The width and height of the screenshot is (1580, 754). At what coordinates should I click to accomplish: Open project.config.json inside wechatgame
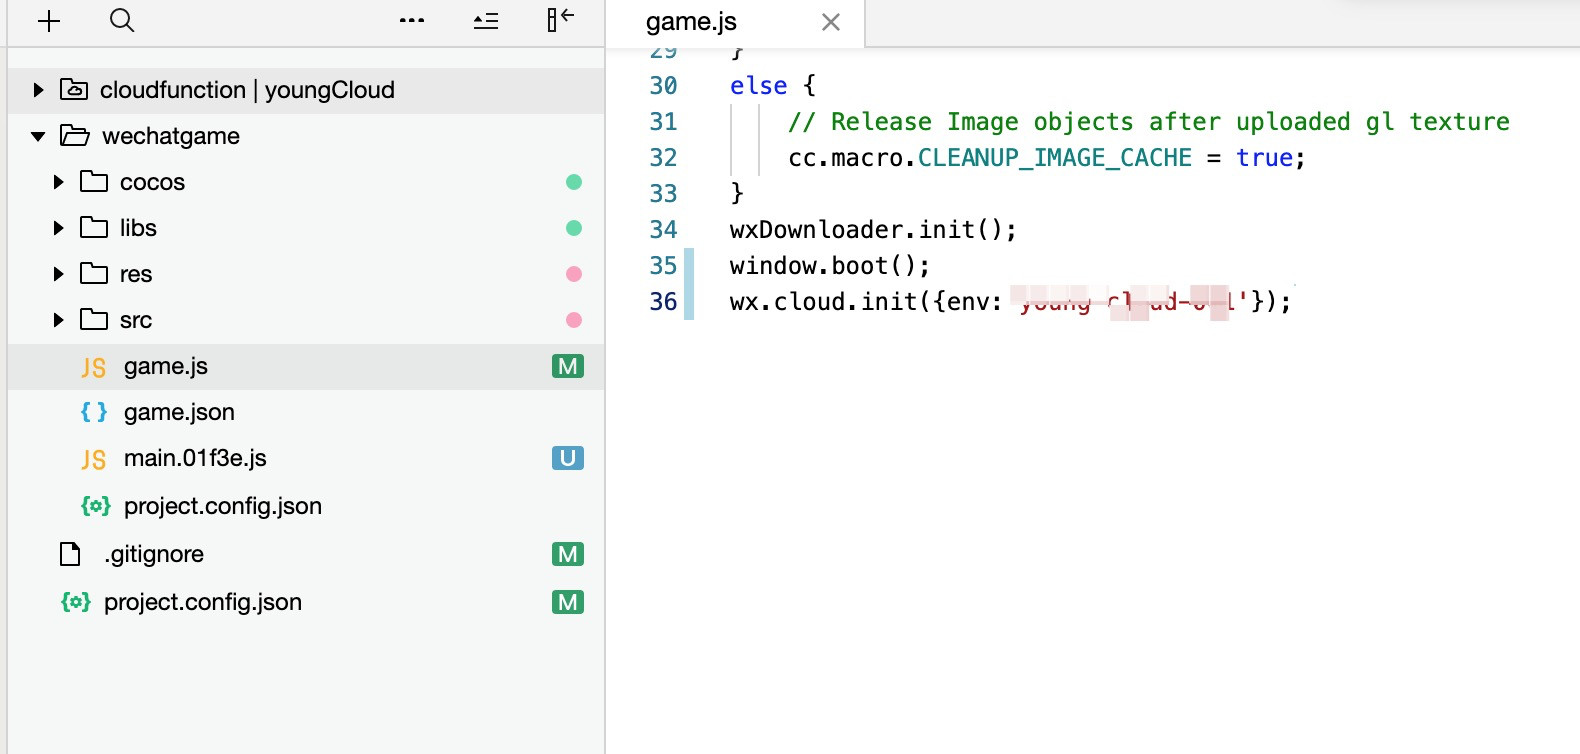click(x=222, y=506)
